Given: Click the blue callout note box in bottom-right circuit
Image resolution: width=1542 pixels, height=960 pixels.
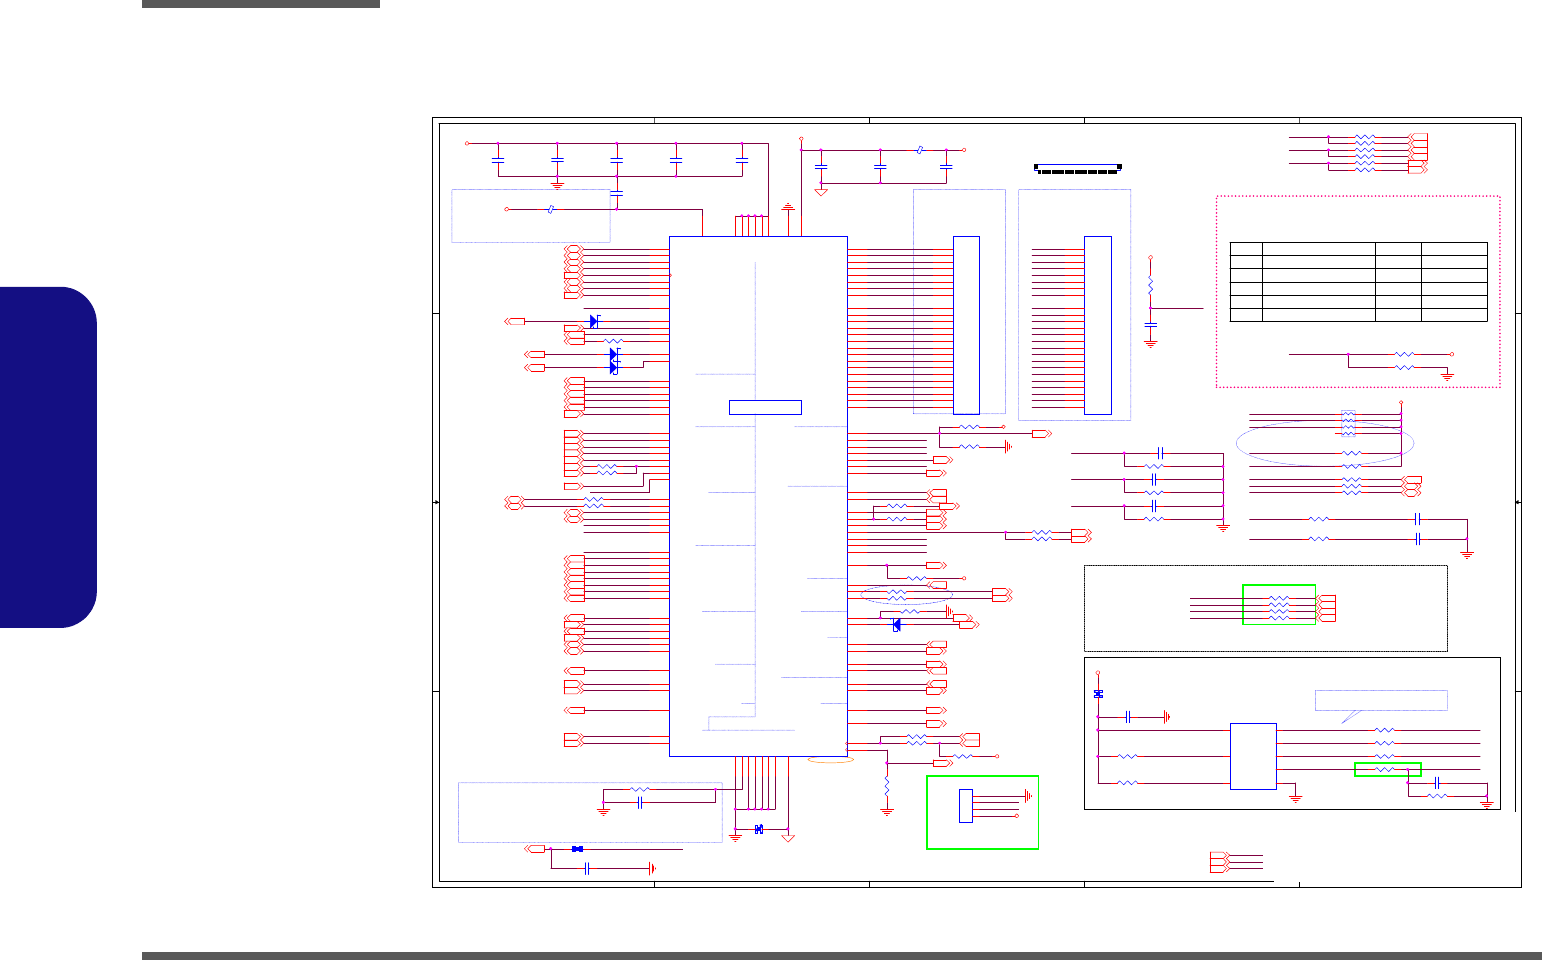Looking at the screenshot, I should coord(1380,701).
